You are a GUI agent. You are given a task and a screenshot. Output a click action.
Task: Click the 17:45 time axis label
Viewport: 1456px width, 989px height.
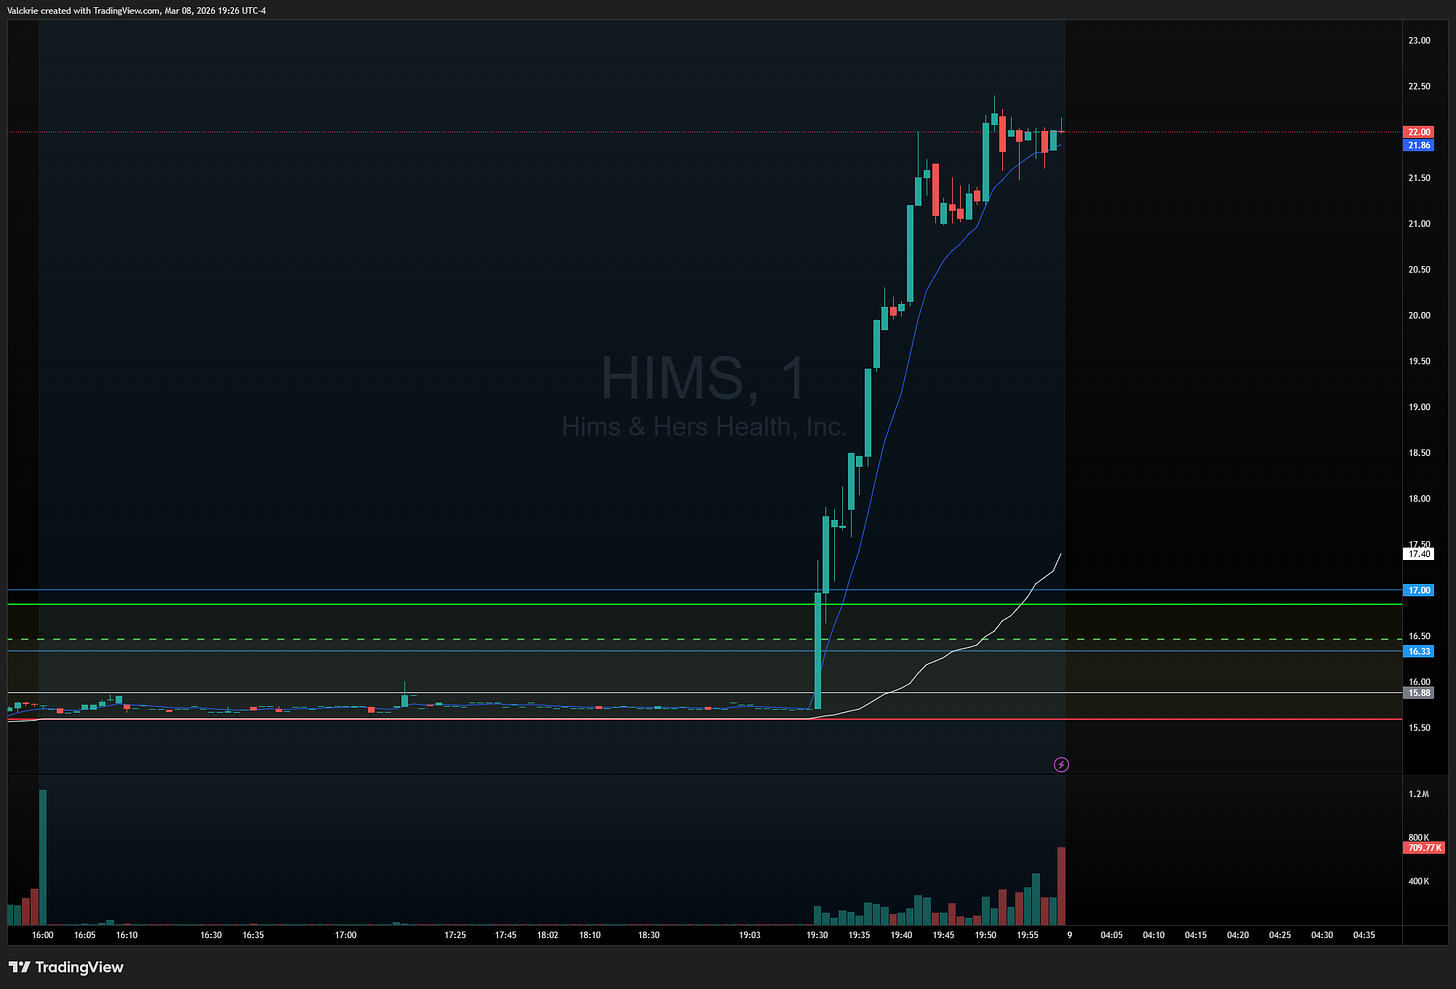click(506, 935)
